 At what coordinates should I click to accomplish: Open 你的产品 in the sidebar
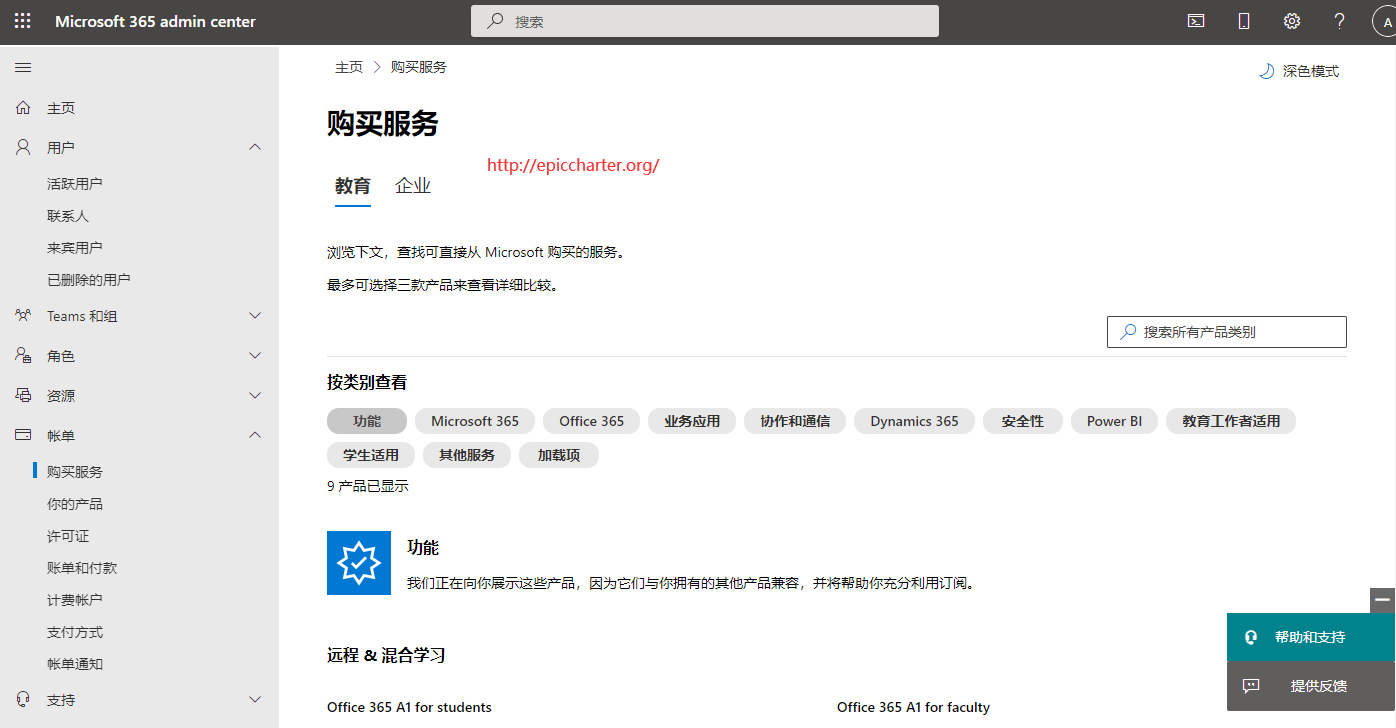pyautogui.click(x=75, y=503)
